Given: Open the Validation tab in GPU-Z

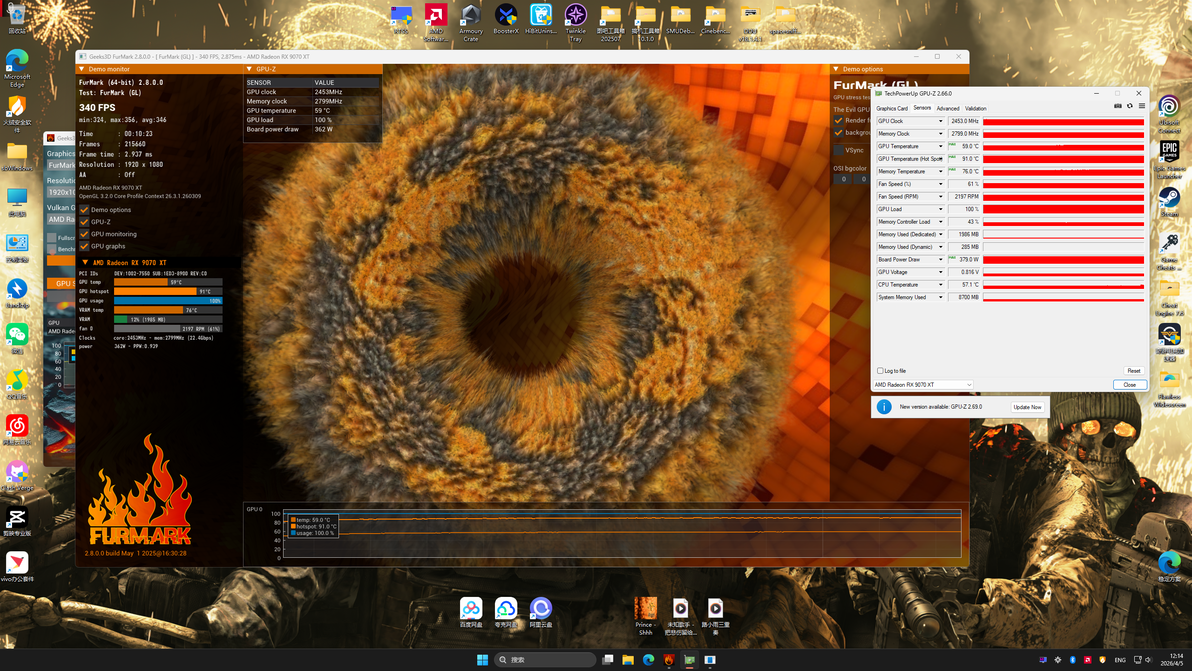Looking at the screenshot, I should [975, 109].
